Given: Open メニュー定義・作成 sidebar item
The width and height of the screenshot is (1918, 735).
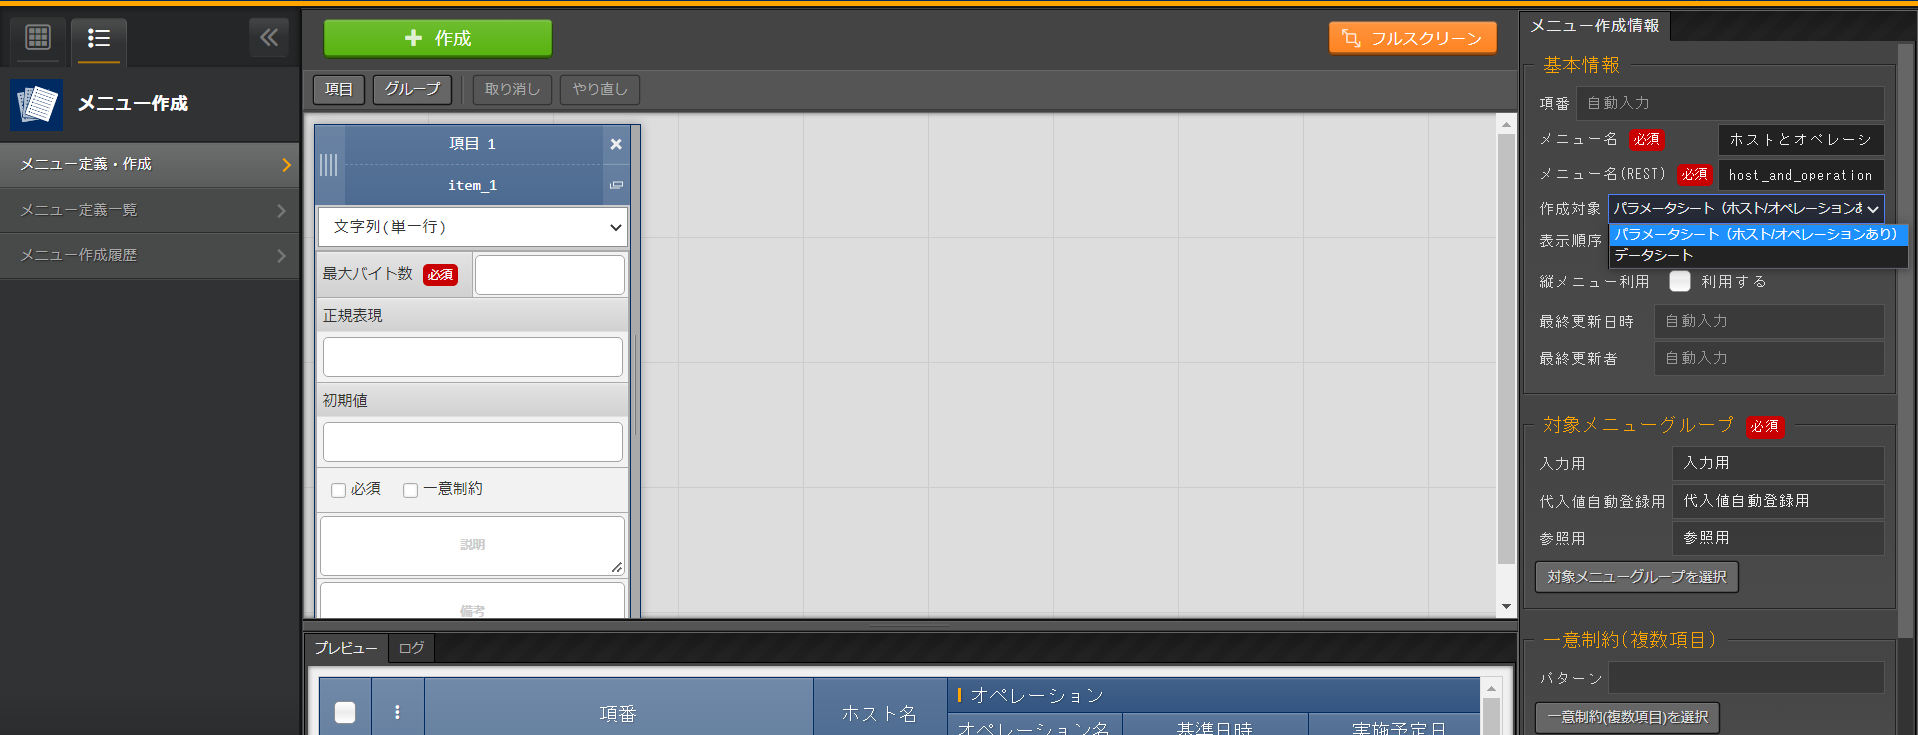Looking at the screenshot, I should tap(150, 164).
